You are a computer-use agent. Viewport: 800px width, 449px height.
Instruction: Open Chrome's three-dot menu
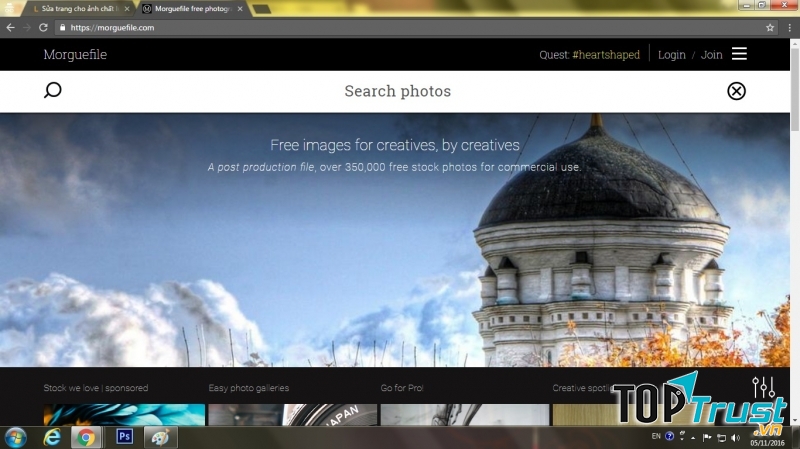[x=787, y=28]
